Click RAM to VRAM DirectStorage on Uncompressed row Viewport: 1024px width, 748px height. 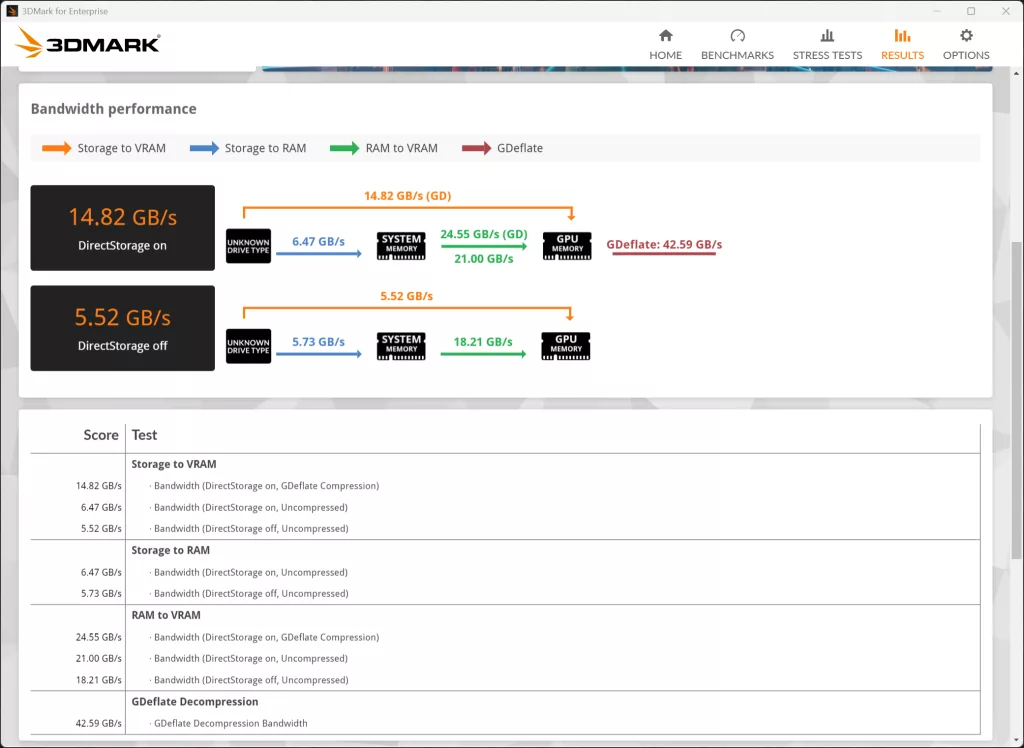tap(505, 659)
